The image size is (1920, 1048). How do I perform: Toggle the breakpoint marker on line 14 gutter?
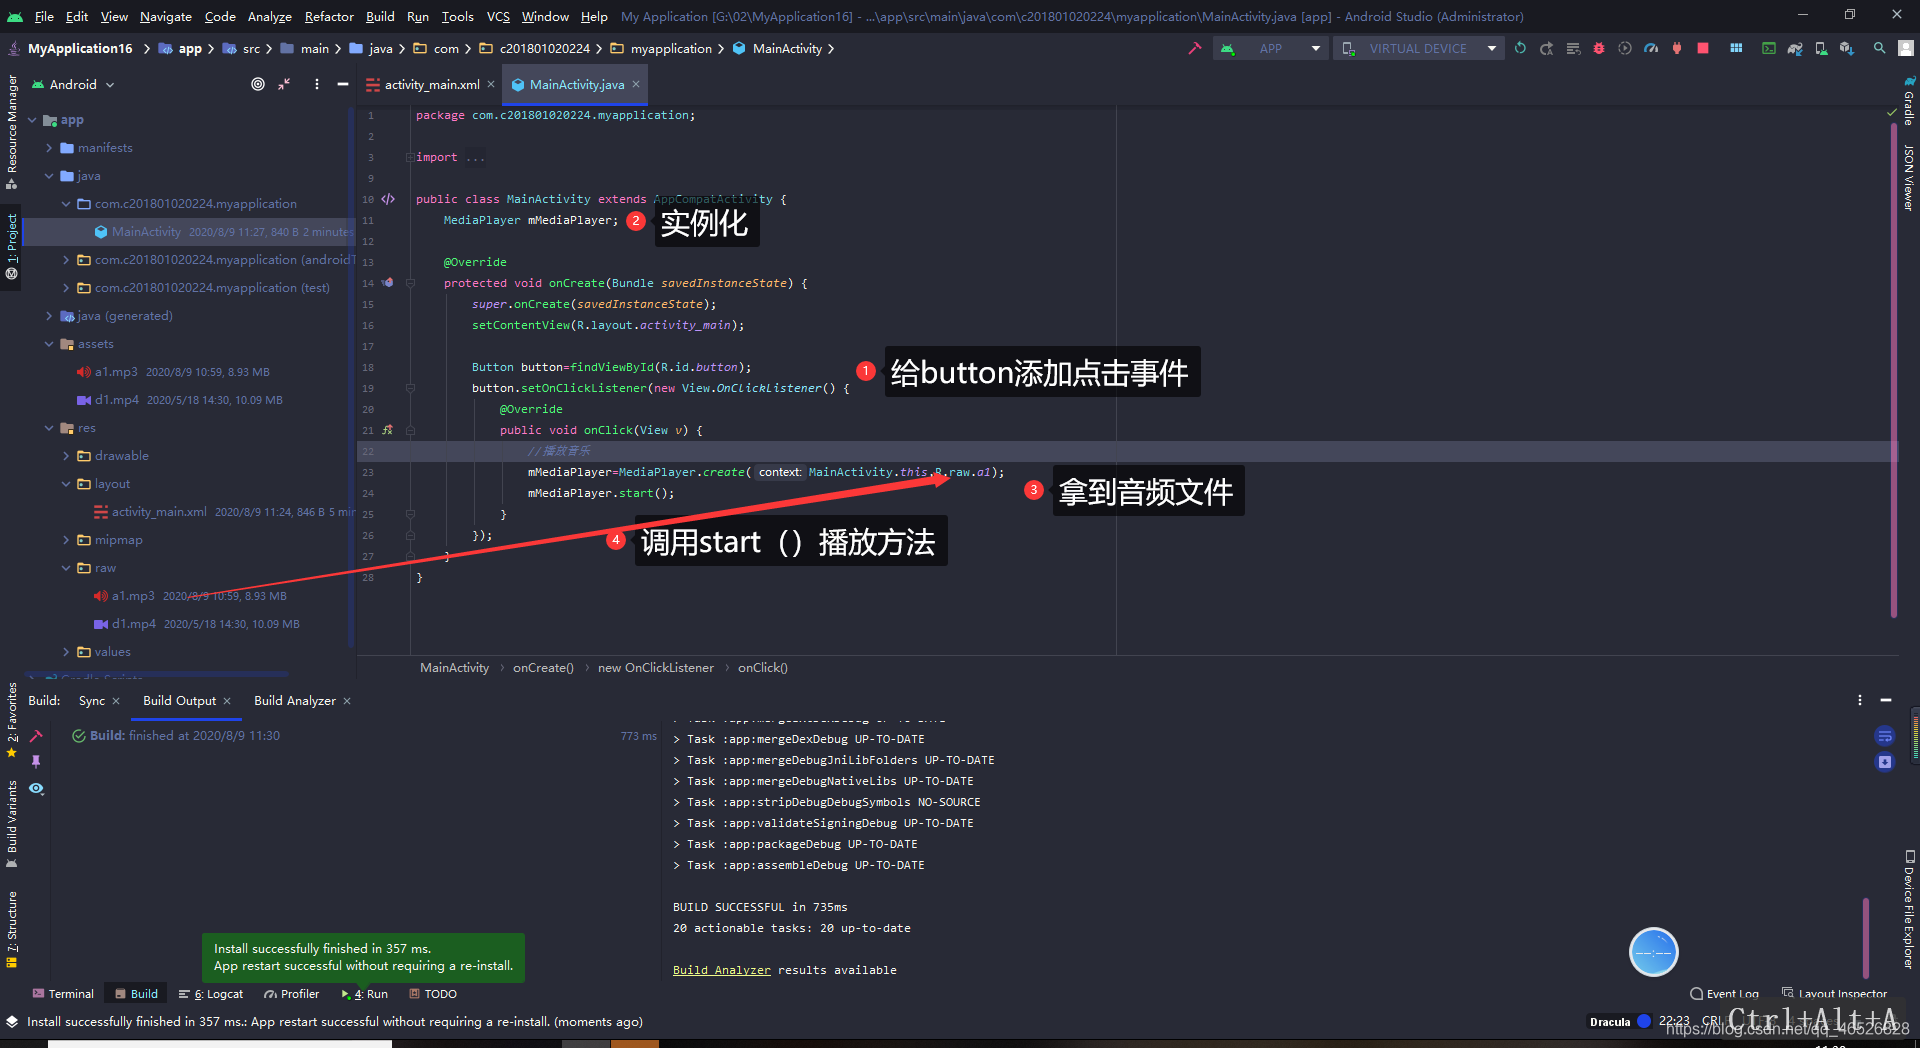[388, 283]
